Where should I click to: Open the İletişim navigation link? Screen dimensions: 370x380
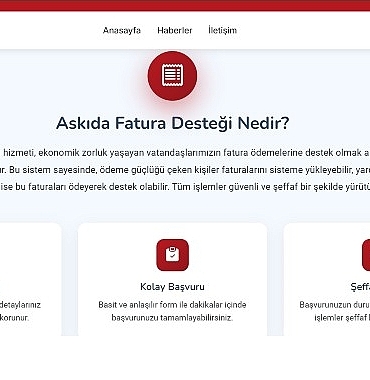[x=223, y=30]
